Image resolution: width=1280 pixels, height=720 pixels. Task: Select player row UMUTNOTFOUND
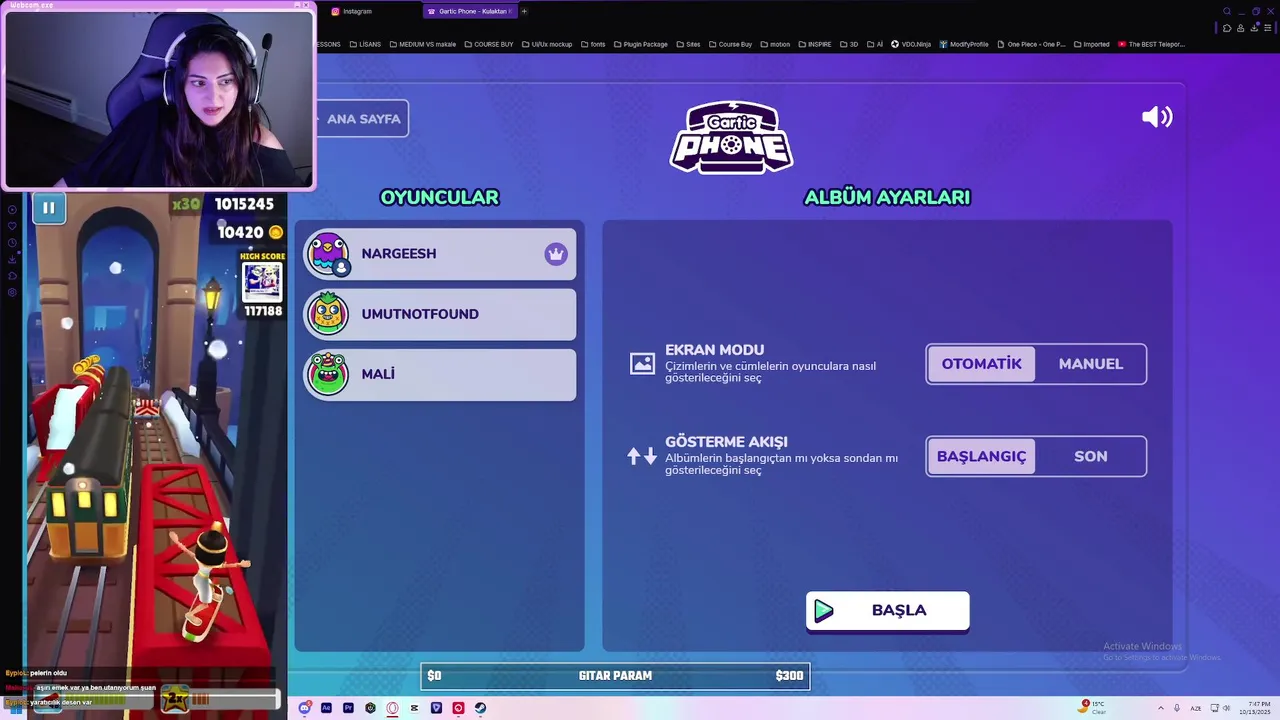tap(440, 314)
